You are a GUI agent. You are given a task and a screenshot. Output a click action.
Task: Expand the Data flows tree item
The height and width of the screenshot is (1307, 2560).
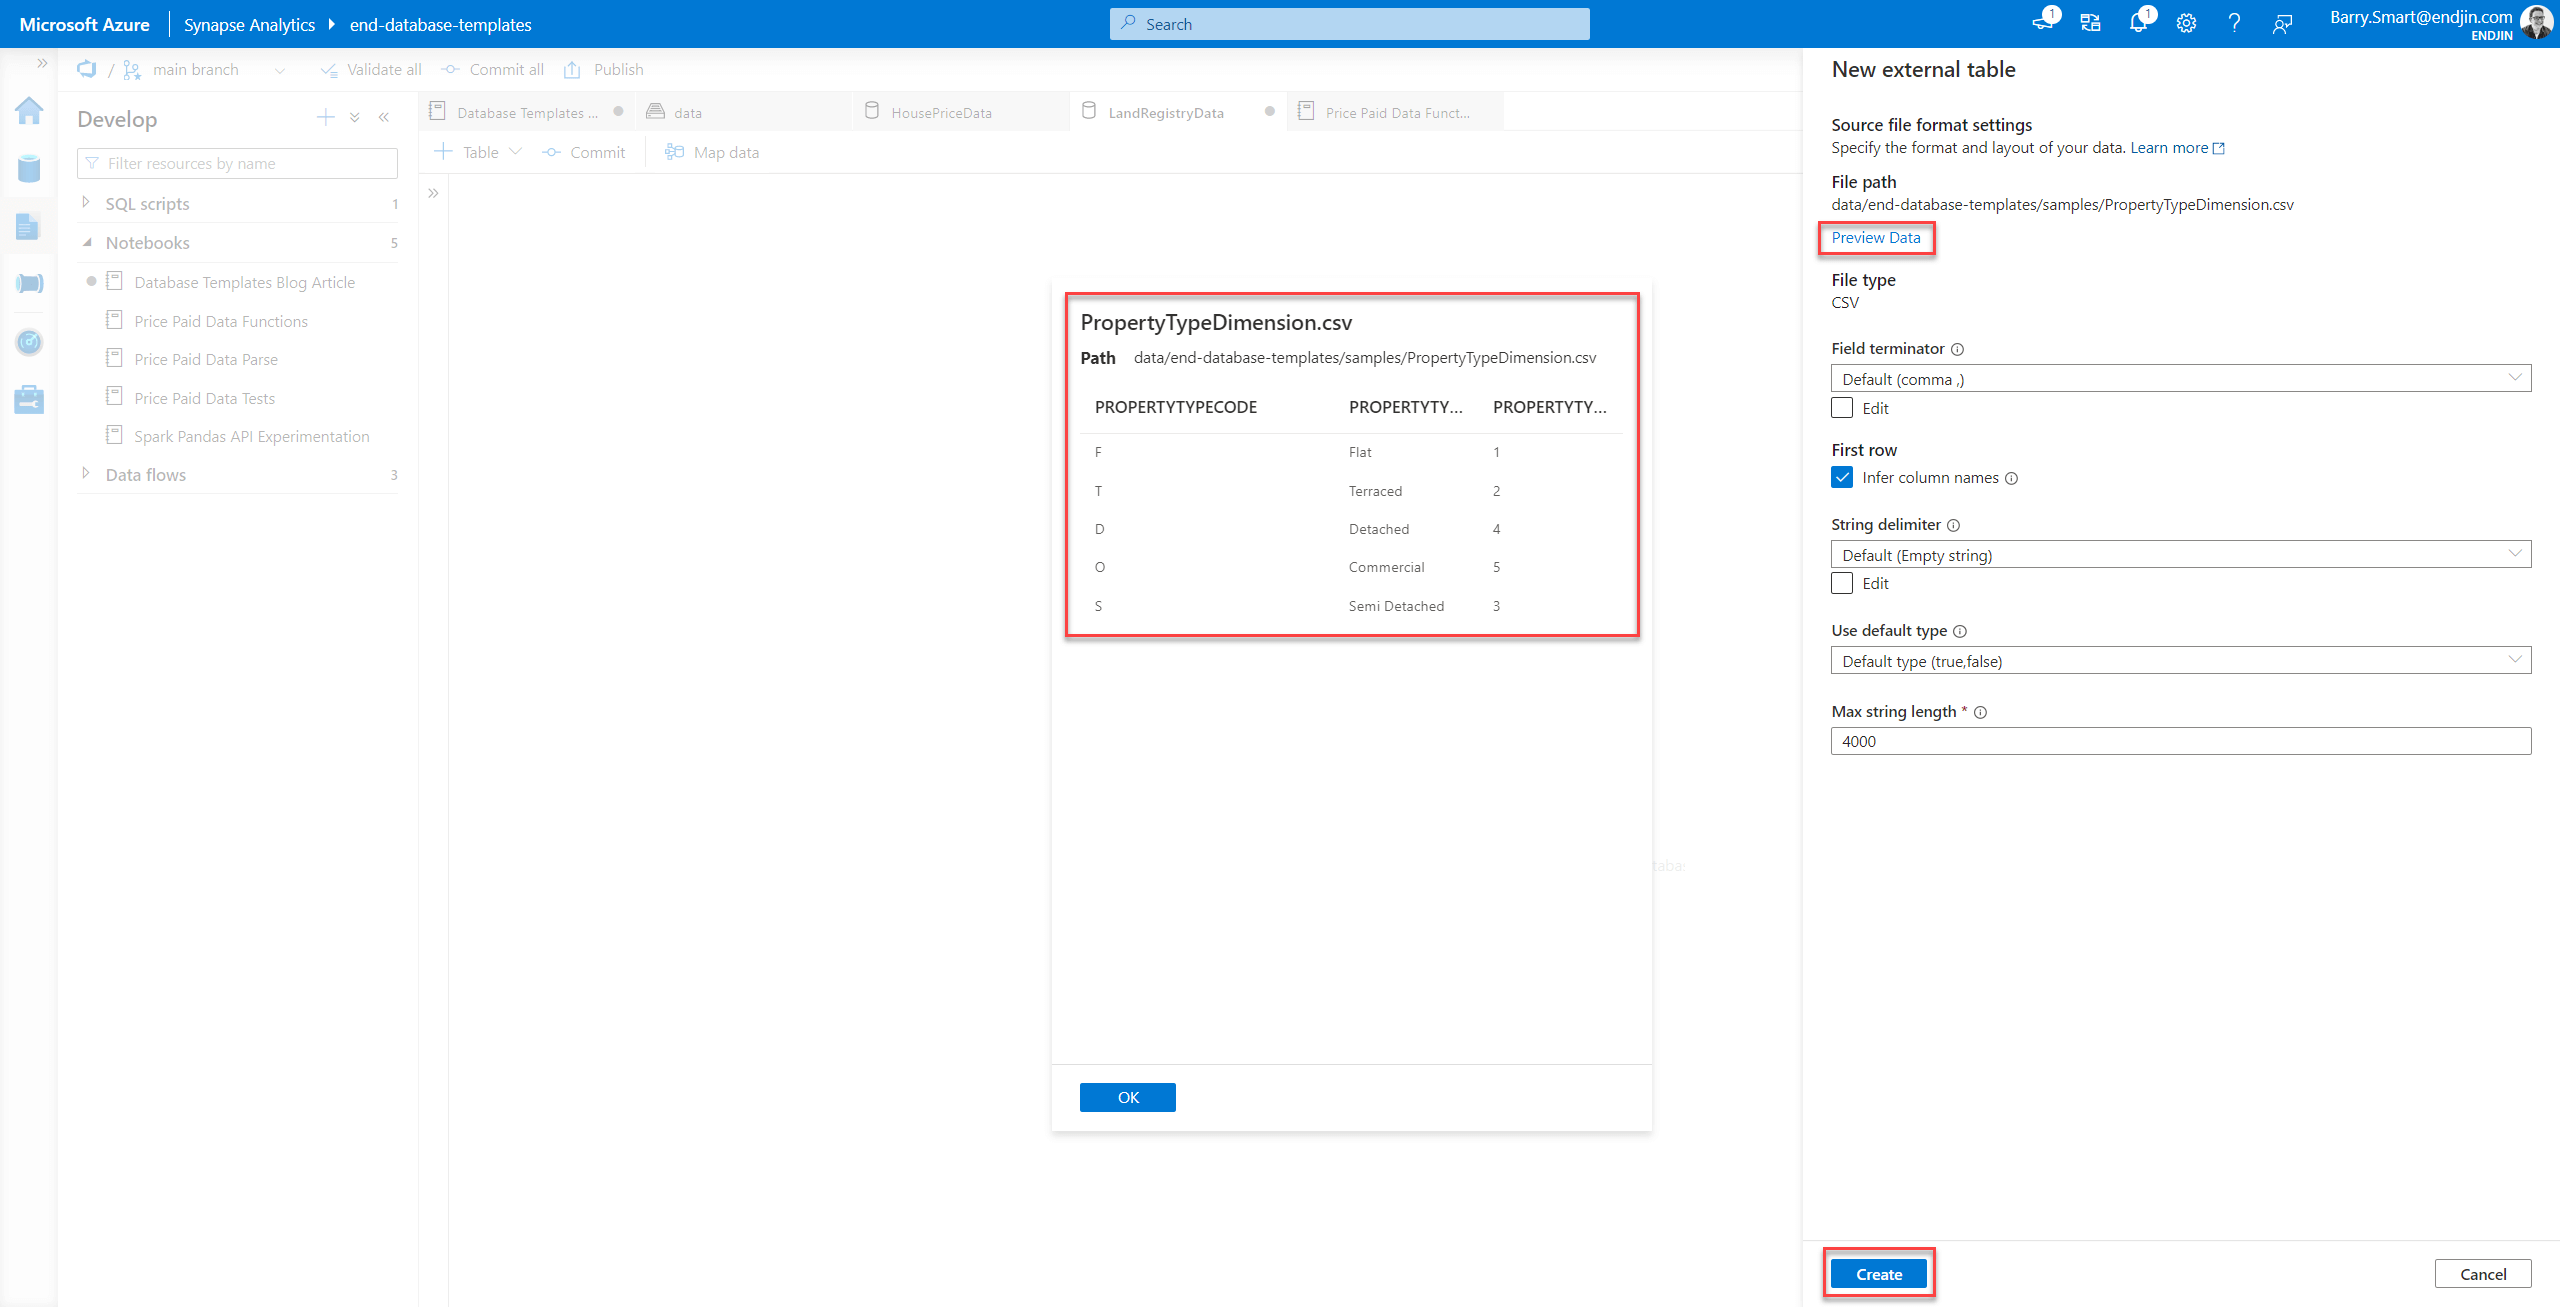(x=85, y=473)
